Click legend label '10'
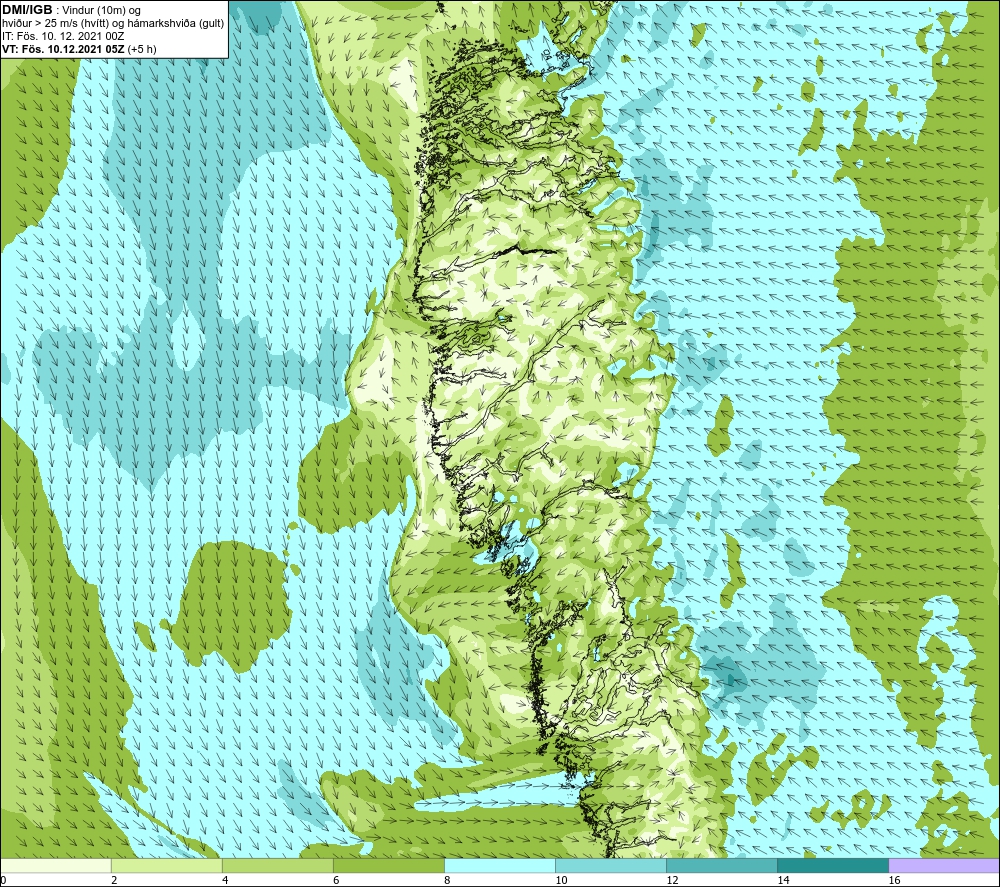1000x887 pixels. (561, 880)
